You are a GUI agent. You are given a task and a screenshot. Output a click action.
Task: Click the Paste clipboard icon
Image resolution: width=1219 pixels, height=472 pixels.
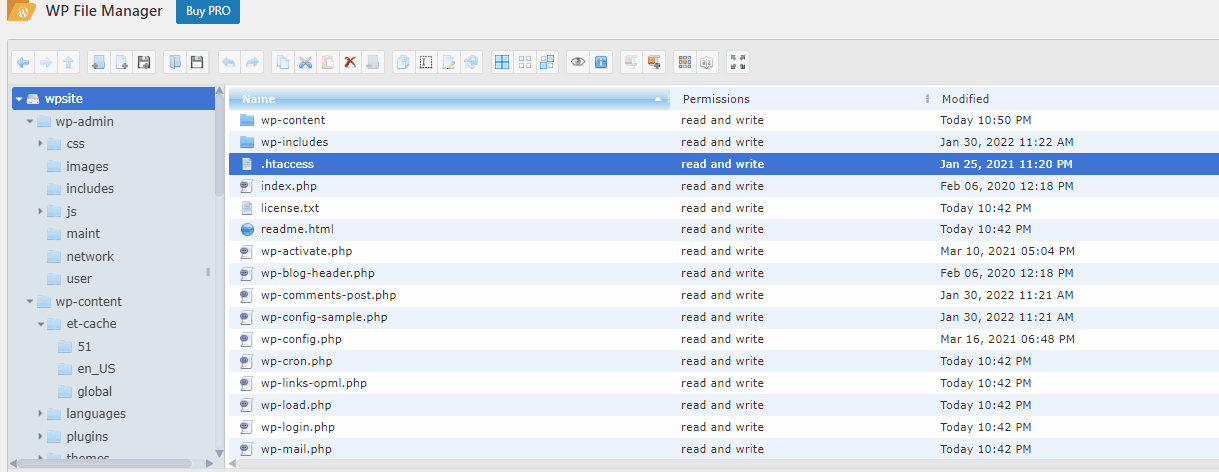(327, 62)
